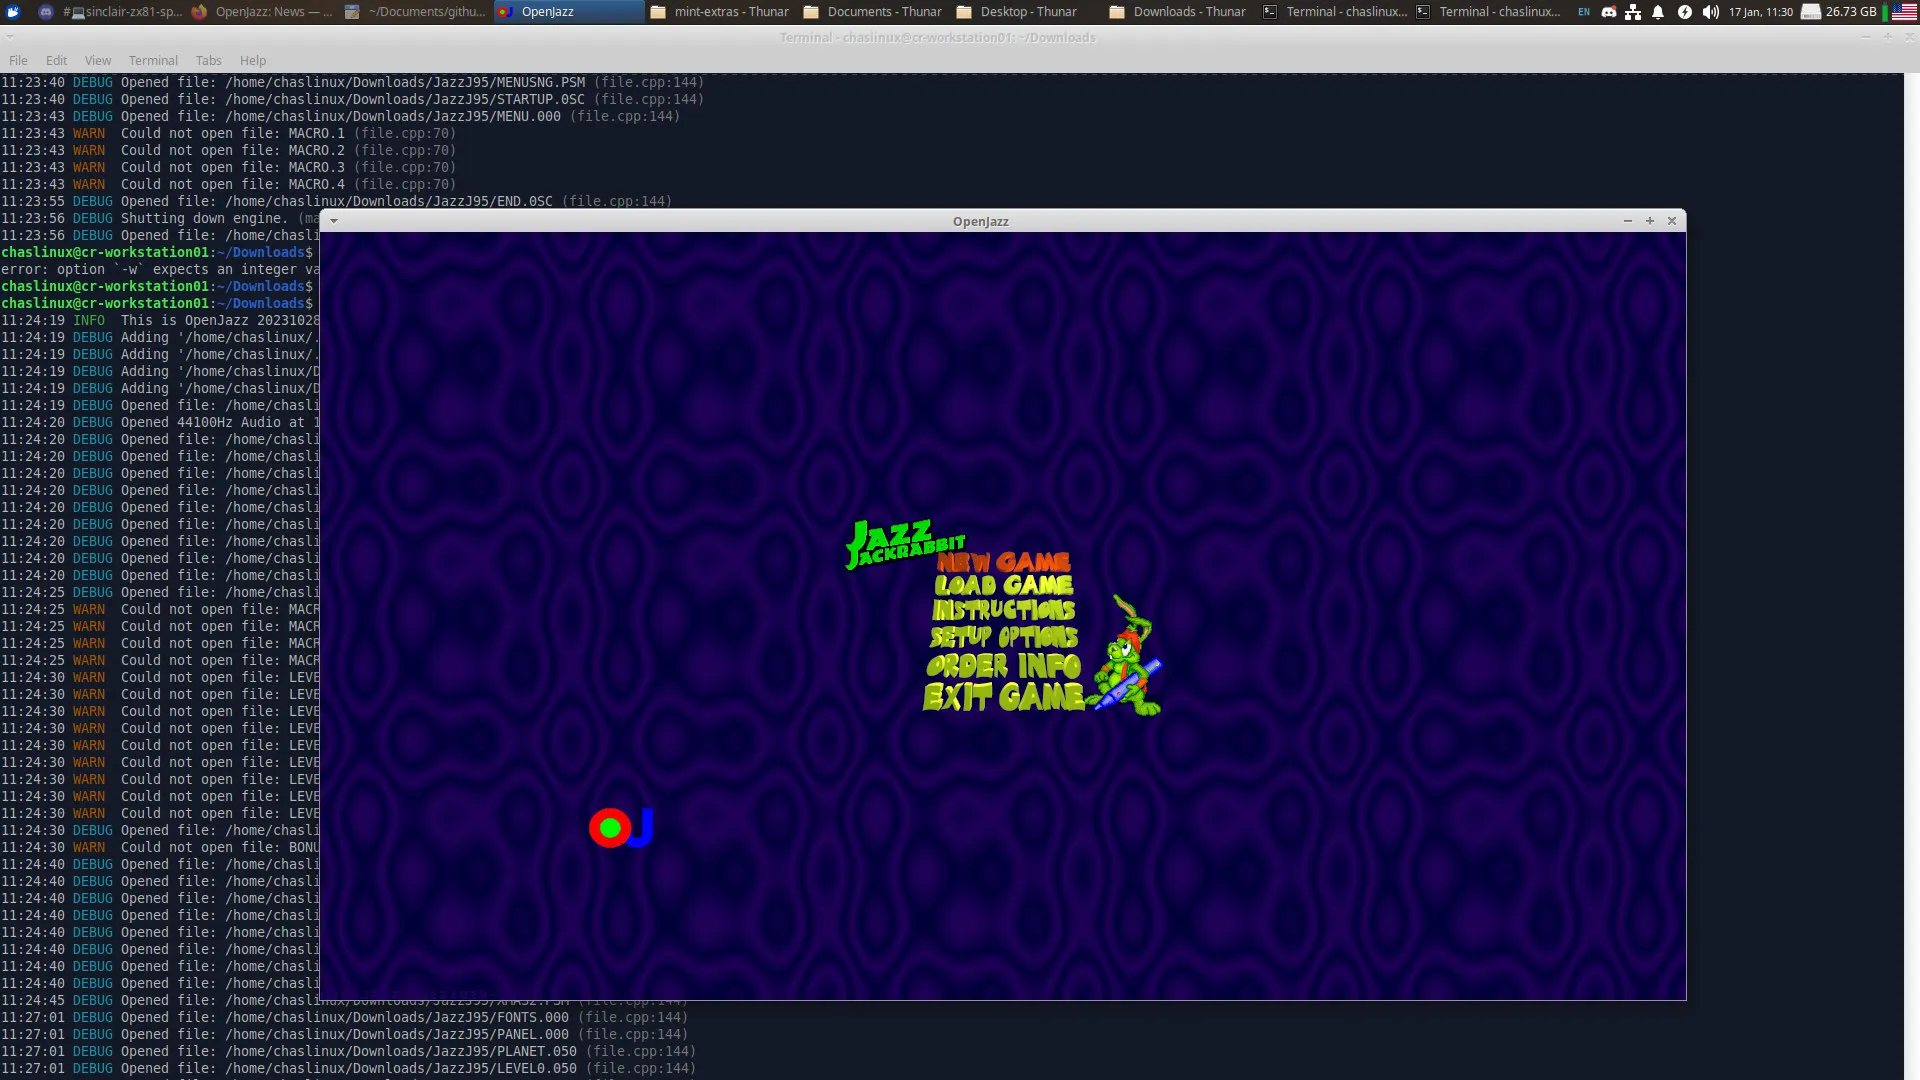This screenshot has height=1080, width=1920.
Task: Select ORDER INFO in Jazz Jackrabbit menu
Action: click(x=1004, y=666)
